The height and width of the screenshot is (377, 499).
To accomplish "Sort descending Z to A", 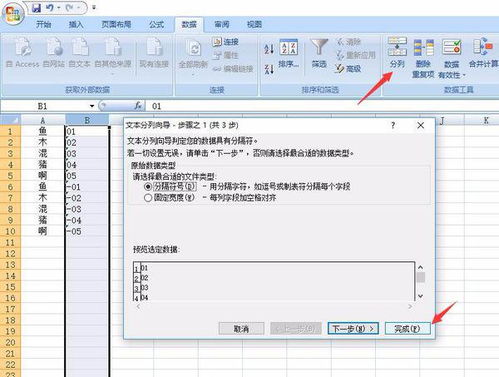I will click(269, 69).
